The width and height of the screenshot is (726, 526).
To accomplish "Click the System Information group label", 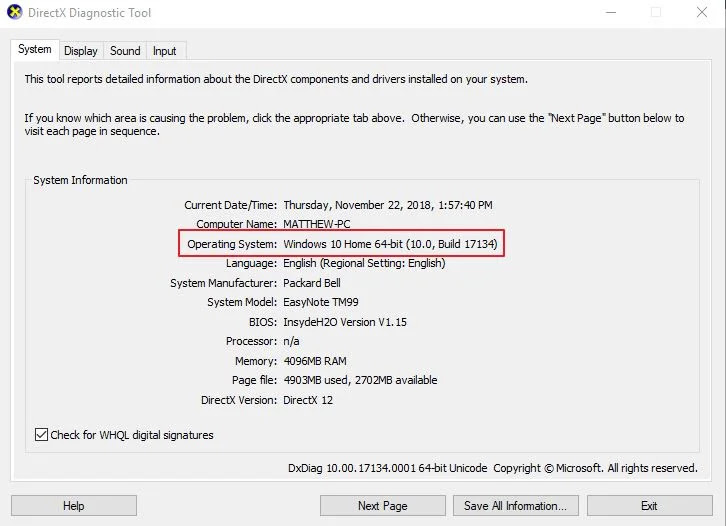I will point(80,180).
